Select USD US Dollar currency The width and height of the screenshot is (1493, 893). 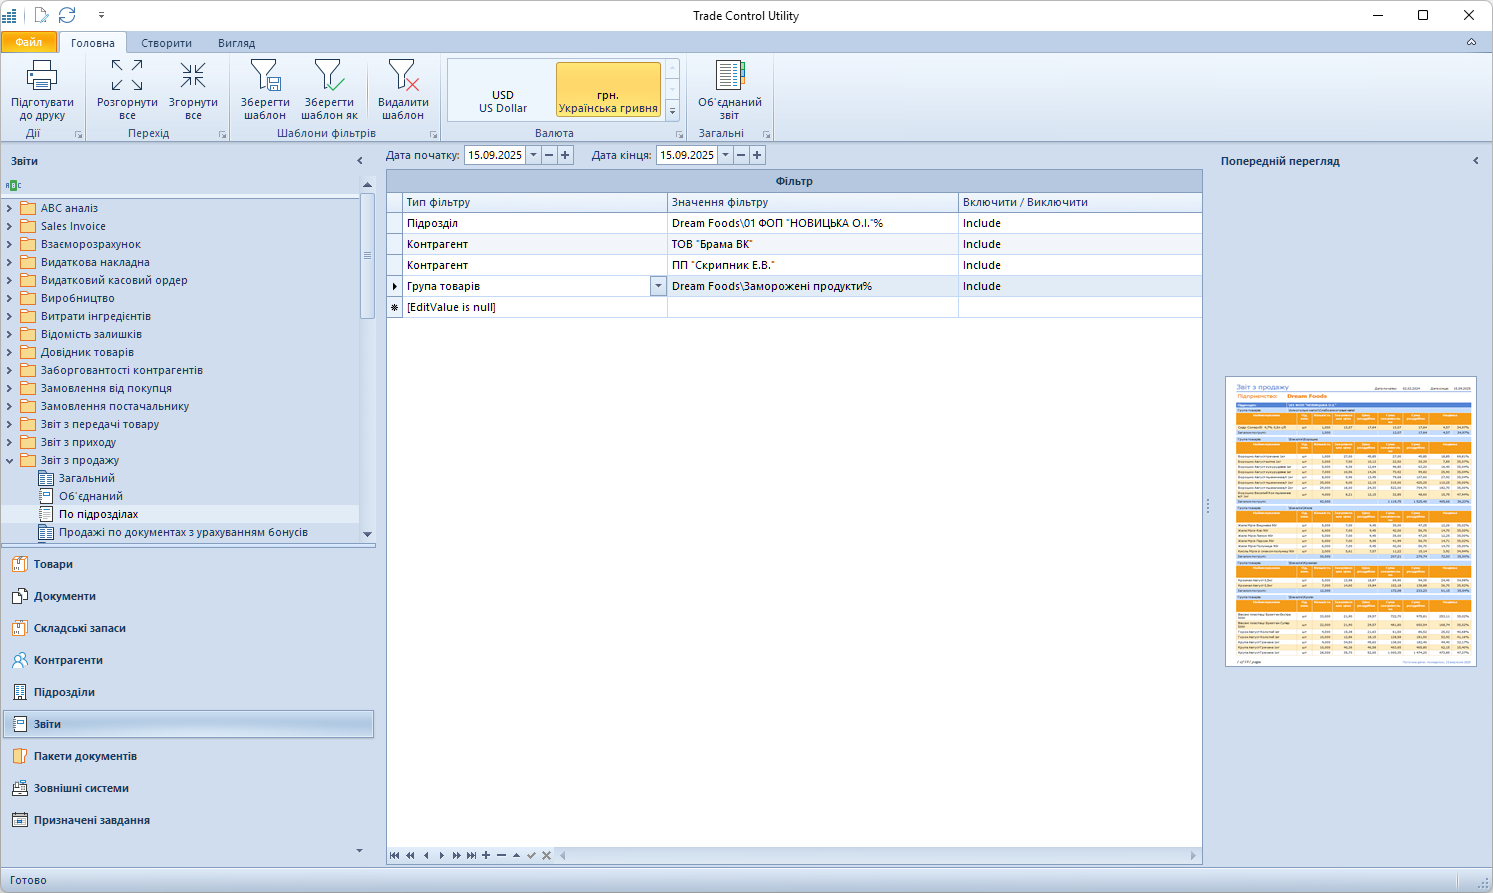pos(503,101)
